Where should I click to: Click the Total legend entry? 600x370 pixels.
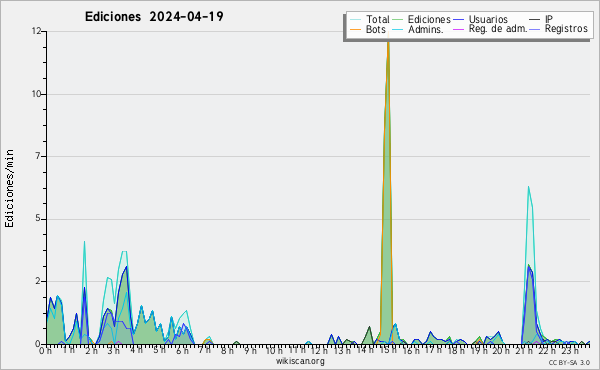(370, 19)
